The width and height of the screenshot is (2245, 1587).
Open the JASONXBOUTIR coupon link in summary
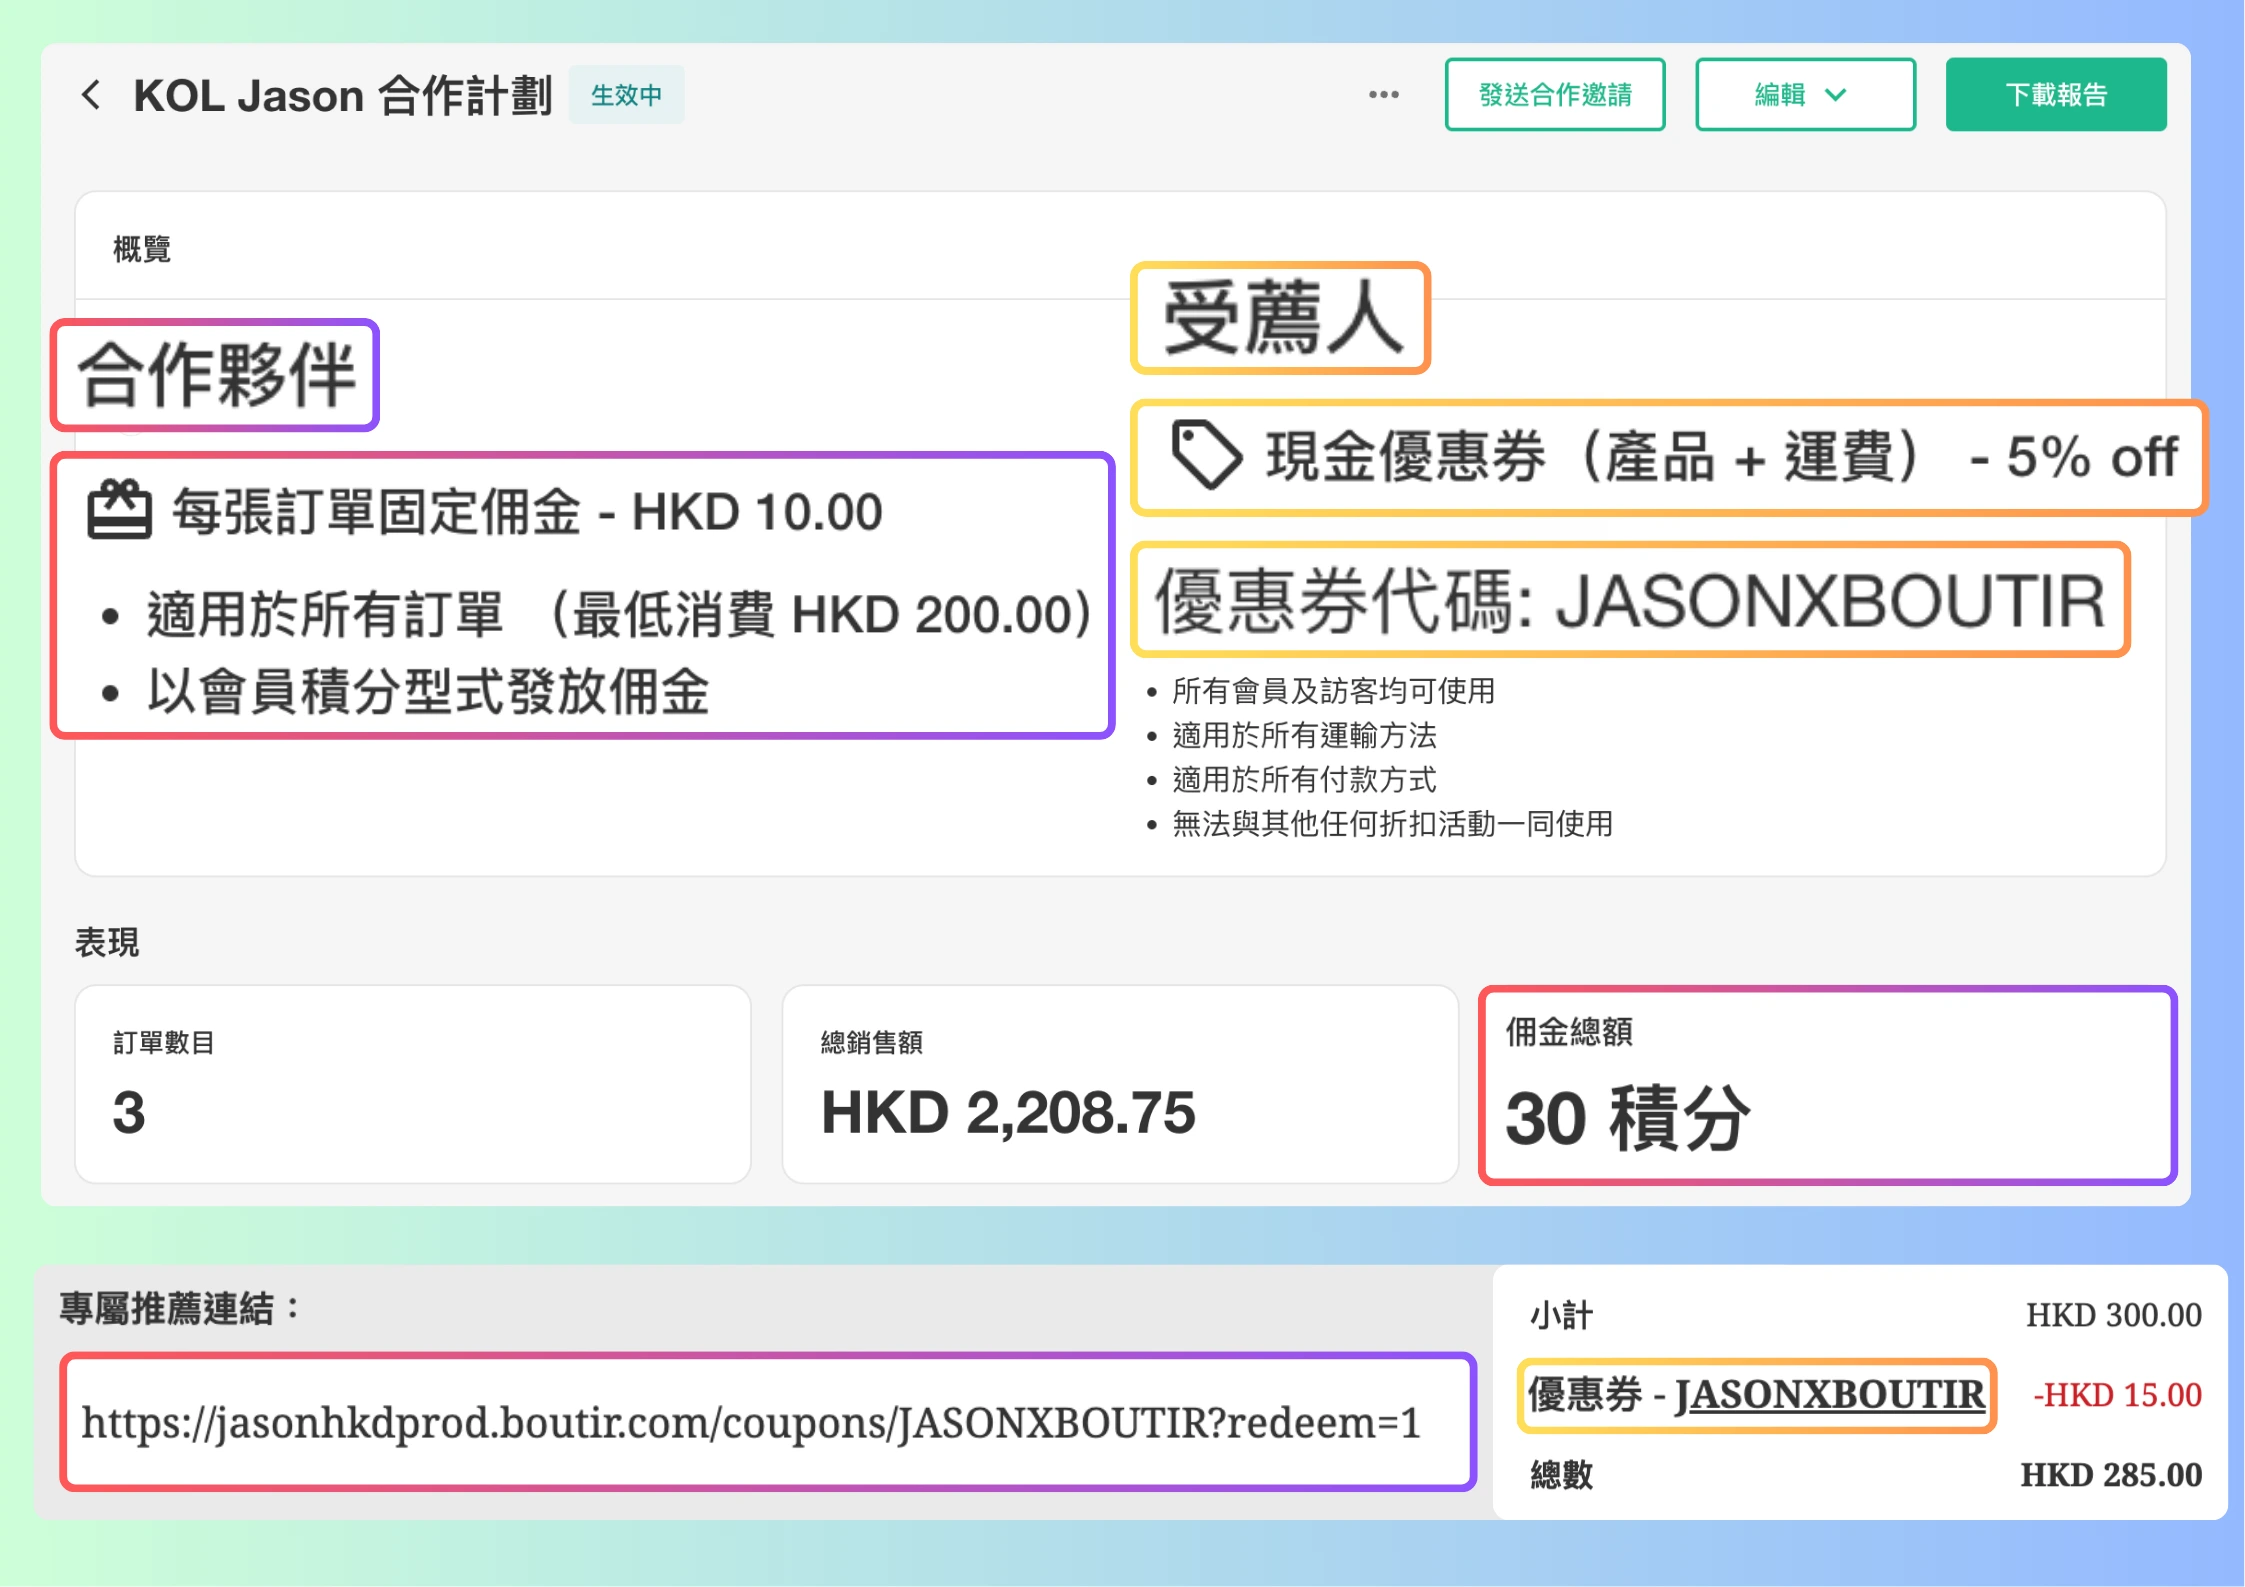click(x=1828, y=1394)
